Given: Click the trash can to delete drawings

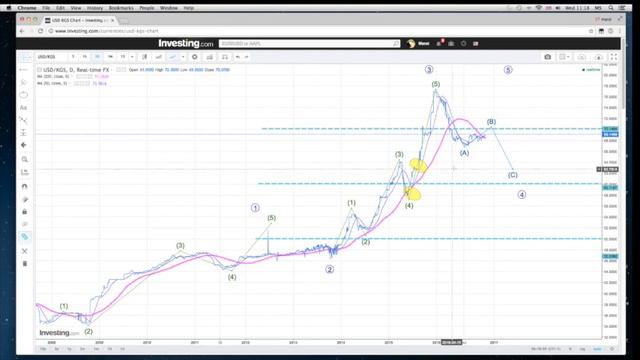Looking at the screenshot, I should pos(24,264).
